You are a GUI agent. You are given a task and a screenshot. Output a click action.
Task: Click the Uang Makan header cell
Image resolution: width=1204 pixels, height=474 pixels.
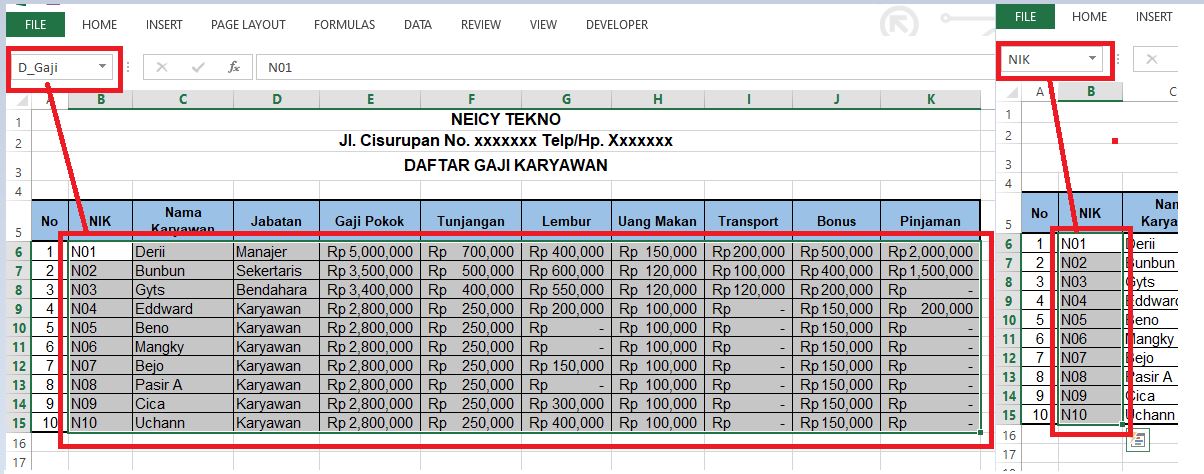pyautogui.click(x=658, y=221)
